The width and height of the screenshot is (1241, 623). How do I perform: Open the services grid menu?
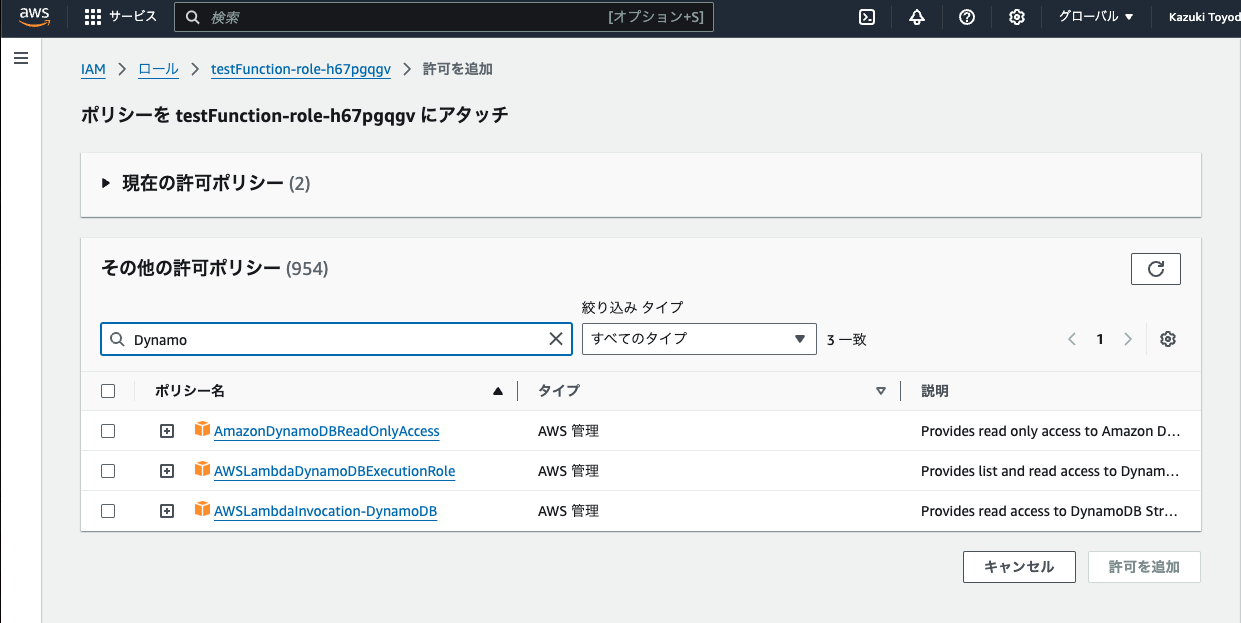(93, 17)
